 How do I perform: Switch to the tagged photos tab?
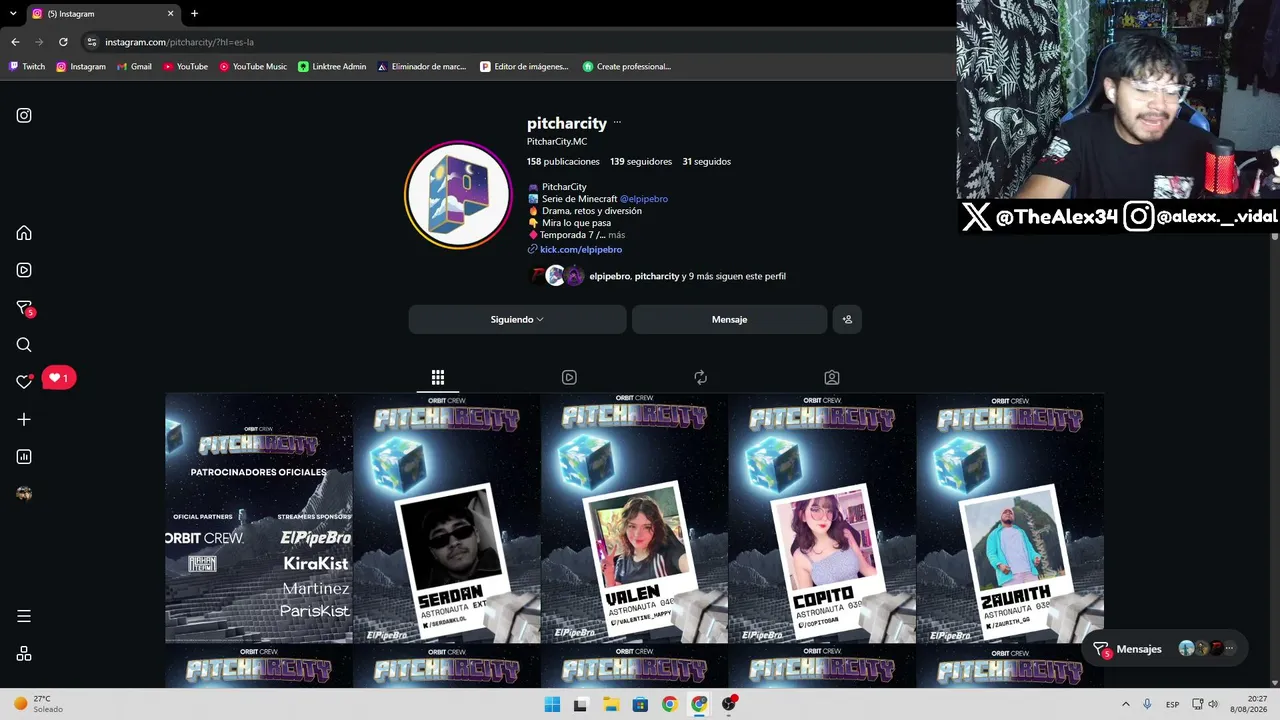pyautogui.click(x=832, y=377)
